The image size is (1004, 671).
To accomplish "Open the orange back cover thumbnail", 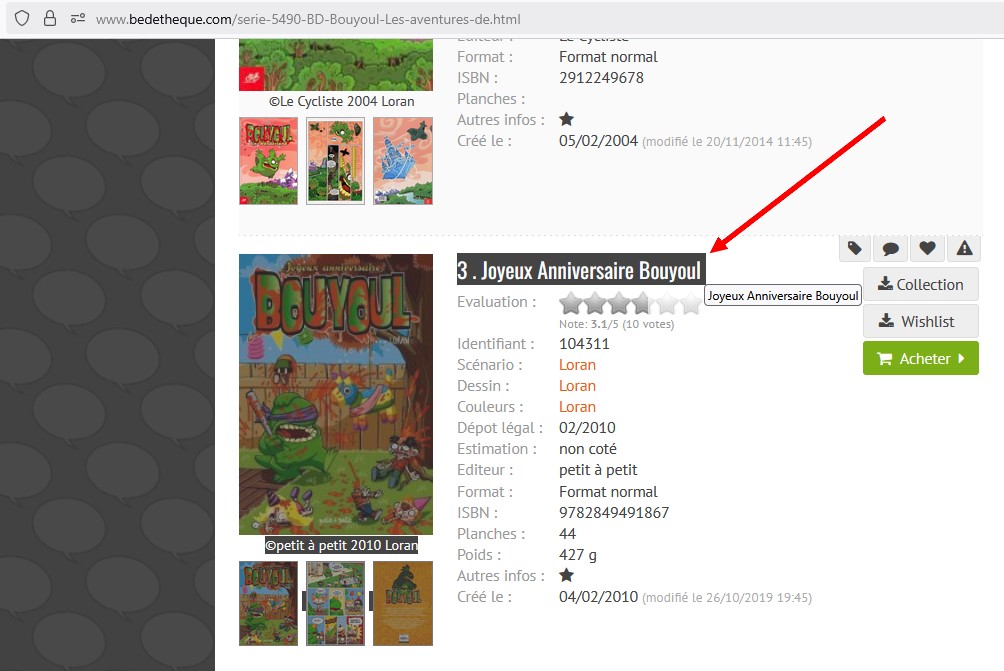I will coord(403,603).
